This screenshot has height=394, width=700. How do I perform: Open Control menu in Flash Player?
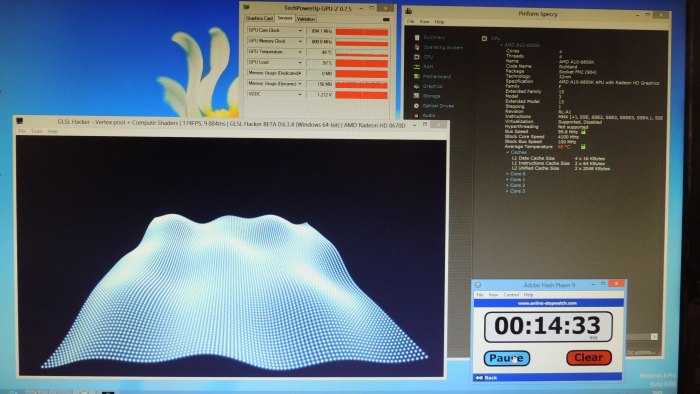511,295
